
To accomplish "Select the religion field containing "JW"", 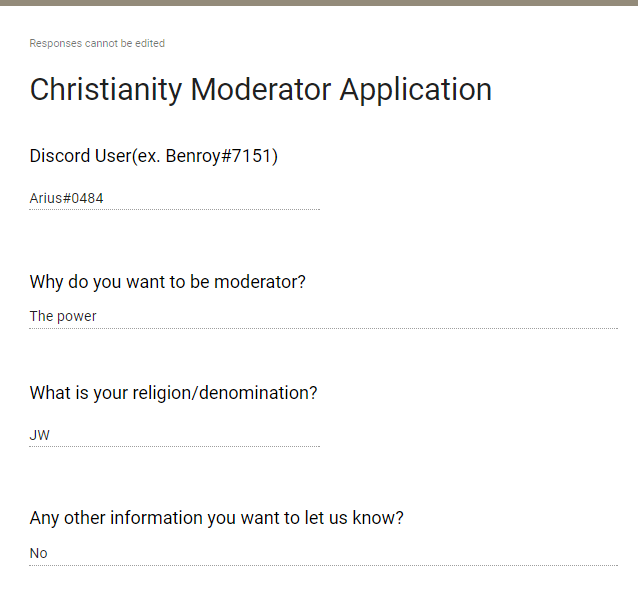I will [174, 435].
